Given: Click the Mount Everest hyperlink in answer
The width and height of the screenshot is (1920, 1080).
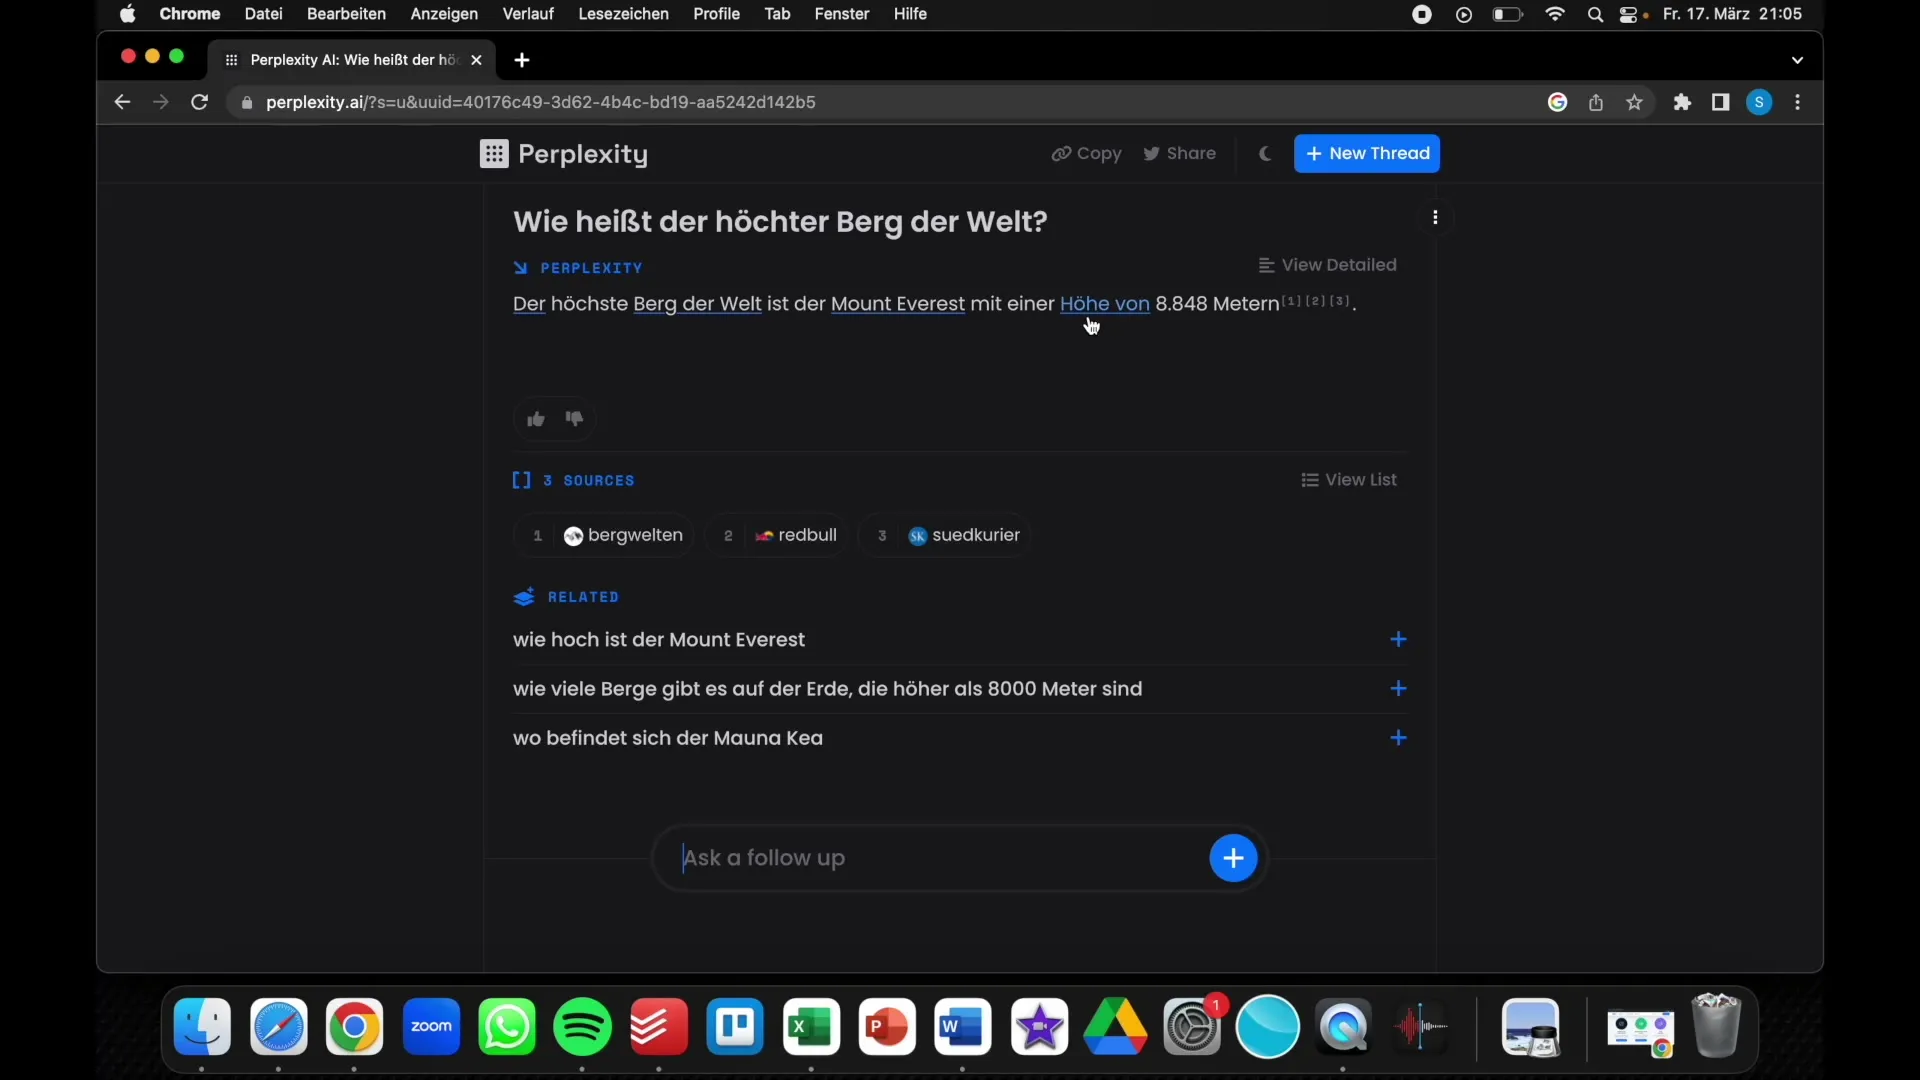Looking at the screenshot, I should pyautogui.click(x=897, y=302).
